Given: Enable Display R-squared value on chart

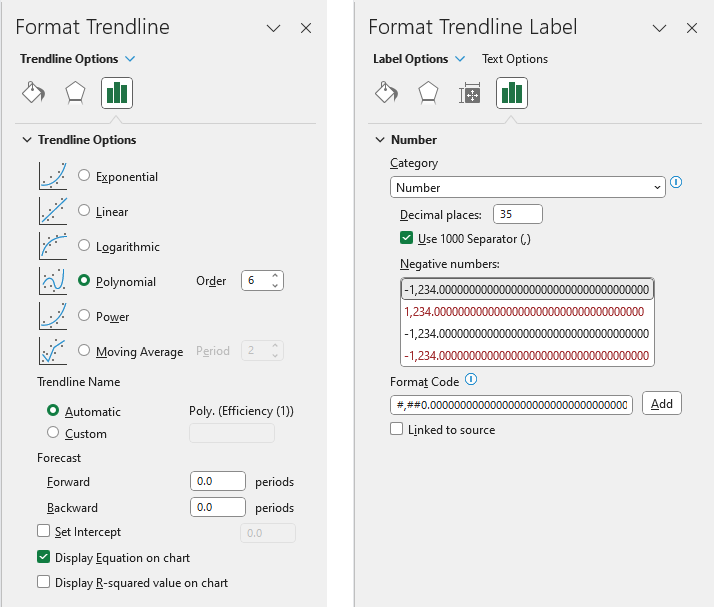Looking at the screenshot, I should pos(43,582).
